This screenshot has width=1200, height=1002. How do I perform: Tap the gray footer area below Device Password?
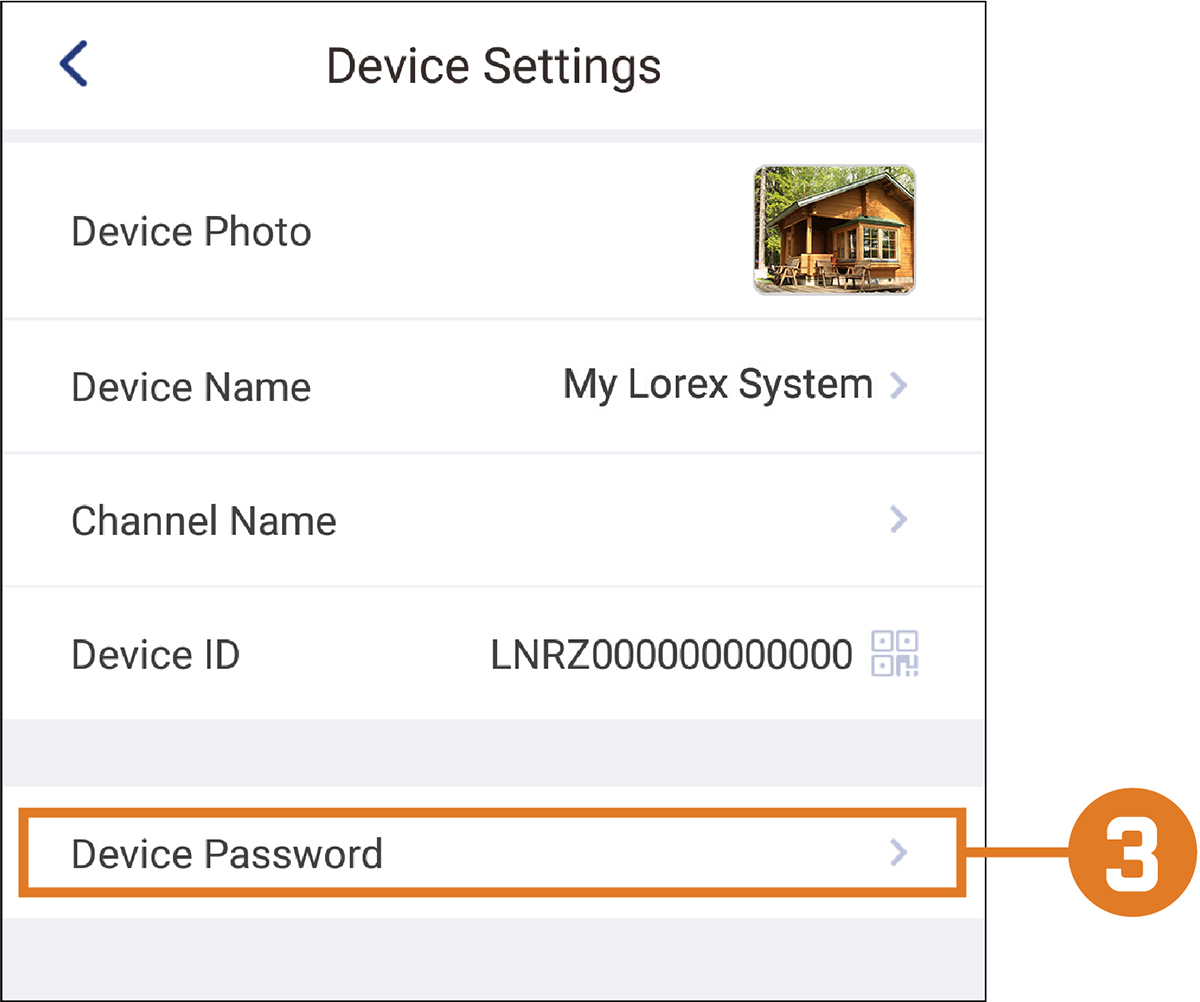(x=493, y=958)
